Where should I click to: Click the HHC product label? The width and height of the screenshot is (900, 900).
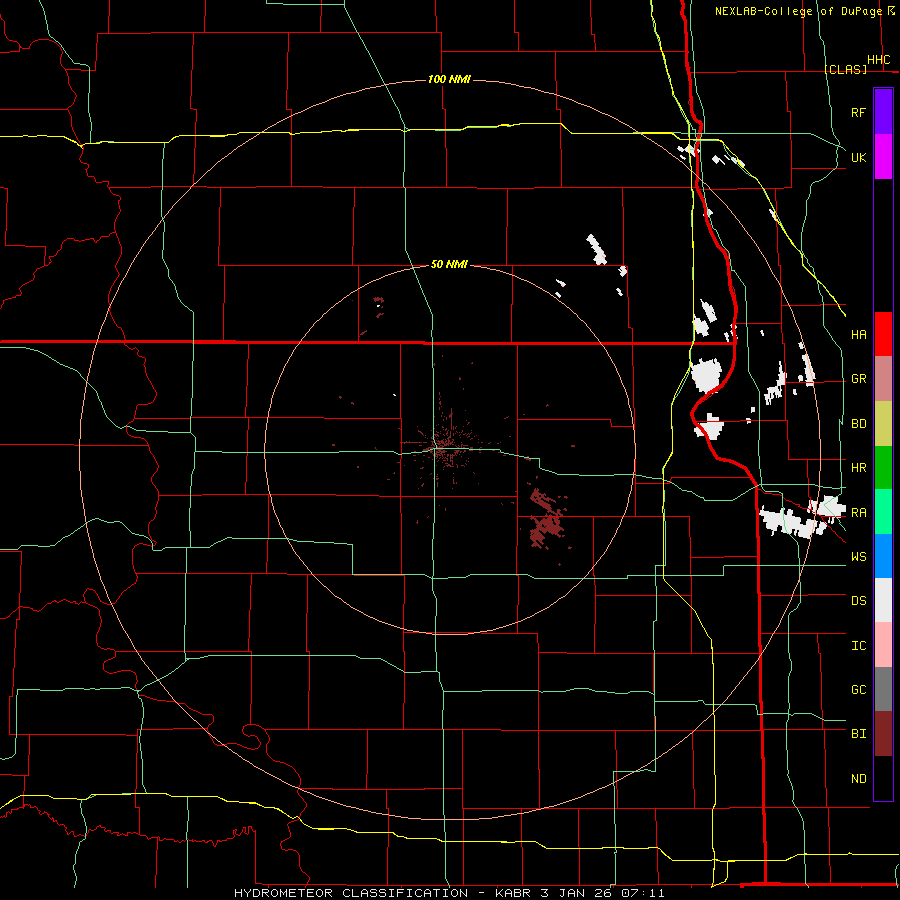[878, 60]
